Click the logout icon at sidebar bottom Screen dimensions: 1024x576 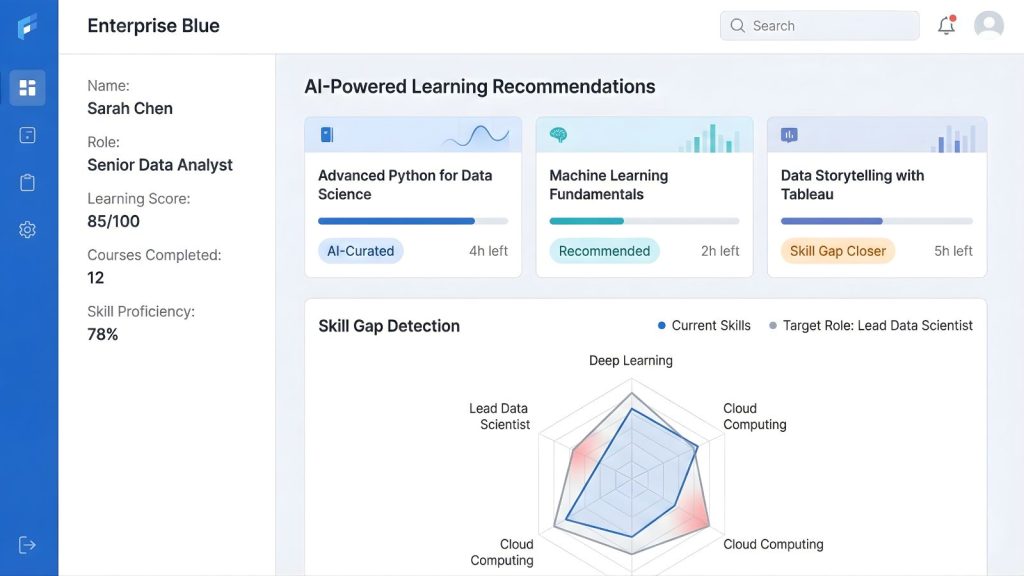[x=27, y=544]
